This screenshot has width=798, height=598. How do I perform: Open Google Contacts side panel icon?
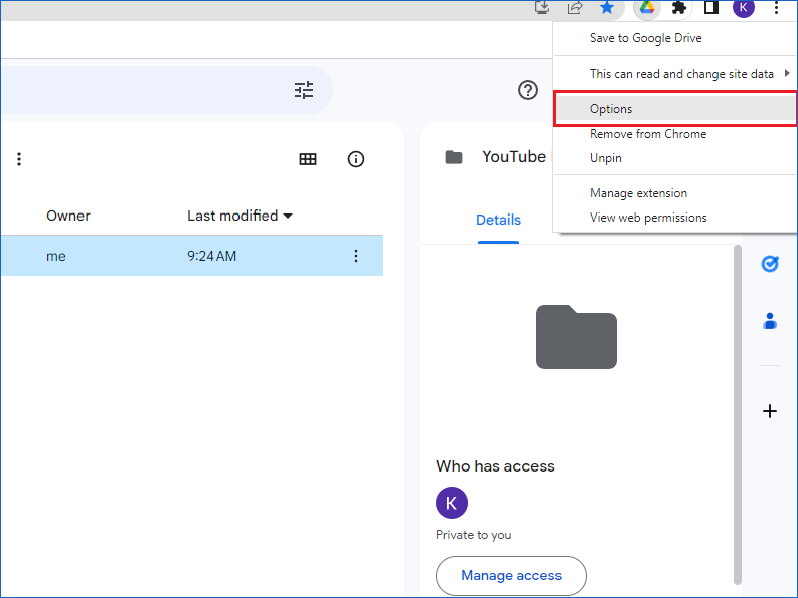pyautogui.click(x=770, y=321)
